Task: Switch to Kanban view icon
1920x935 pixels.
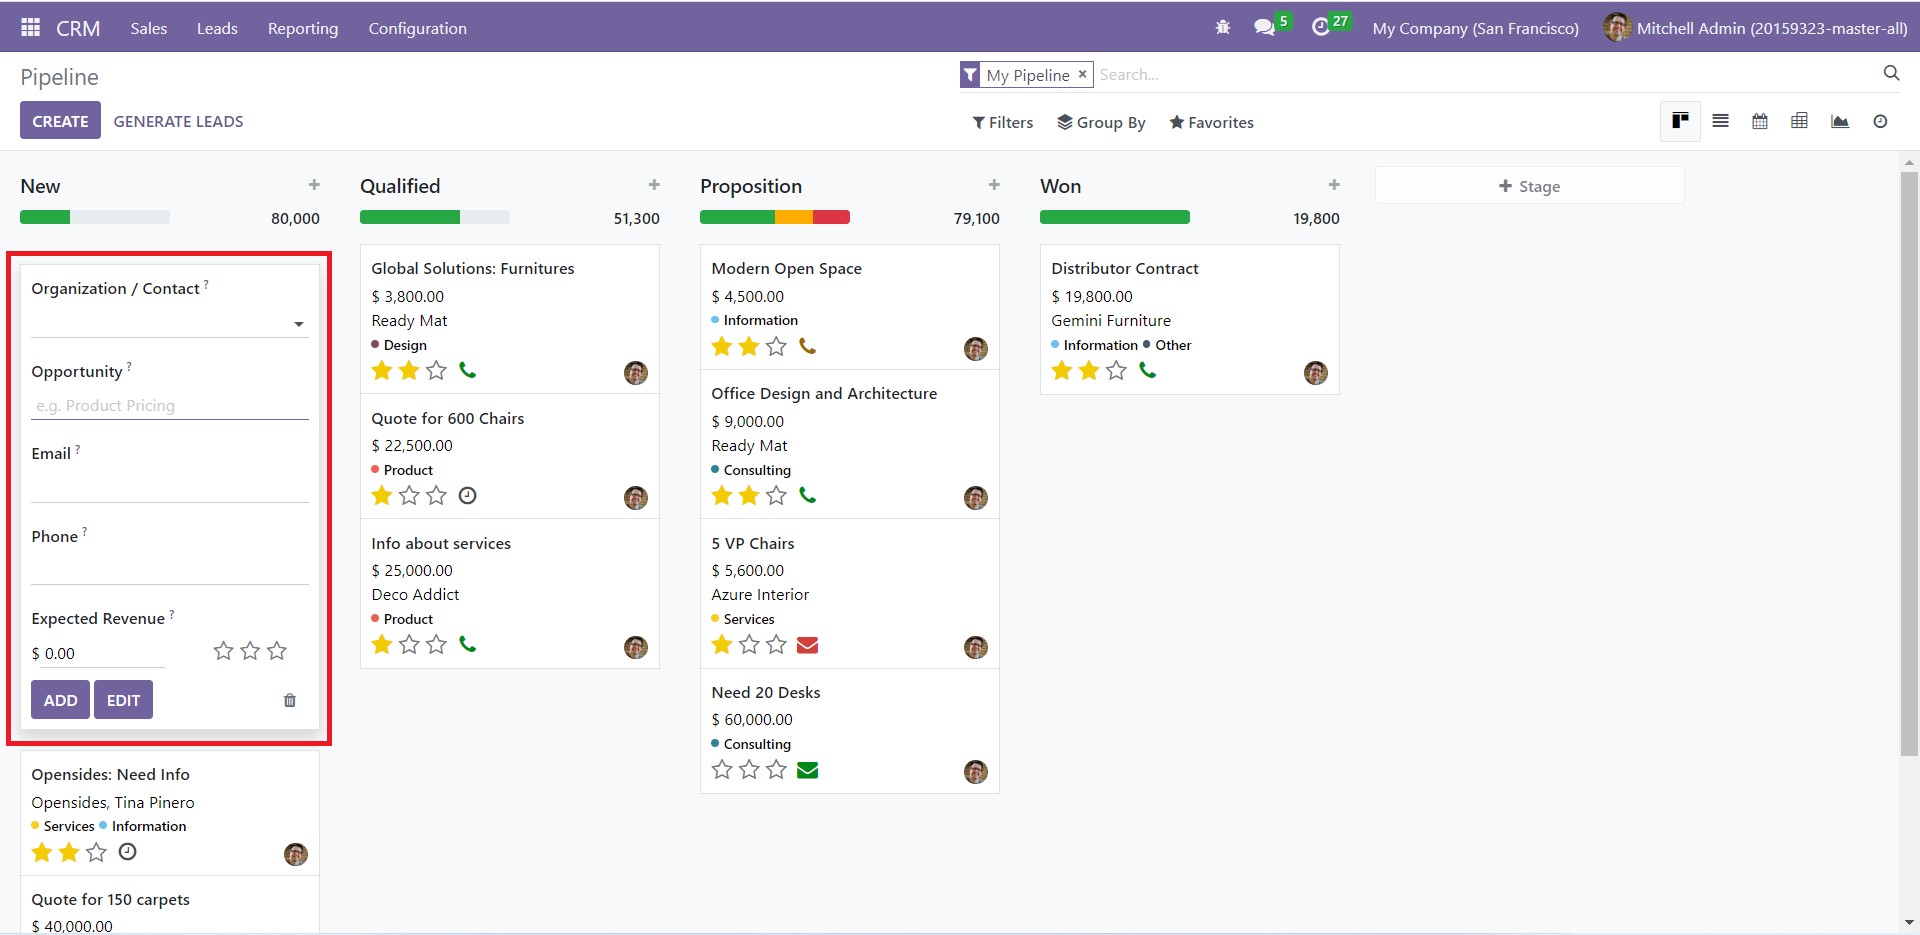Action: coord(1680,121)
